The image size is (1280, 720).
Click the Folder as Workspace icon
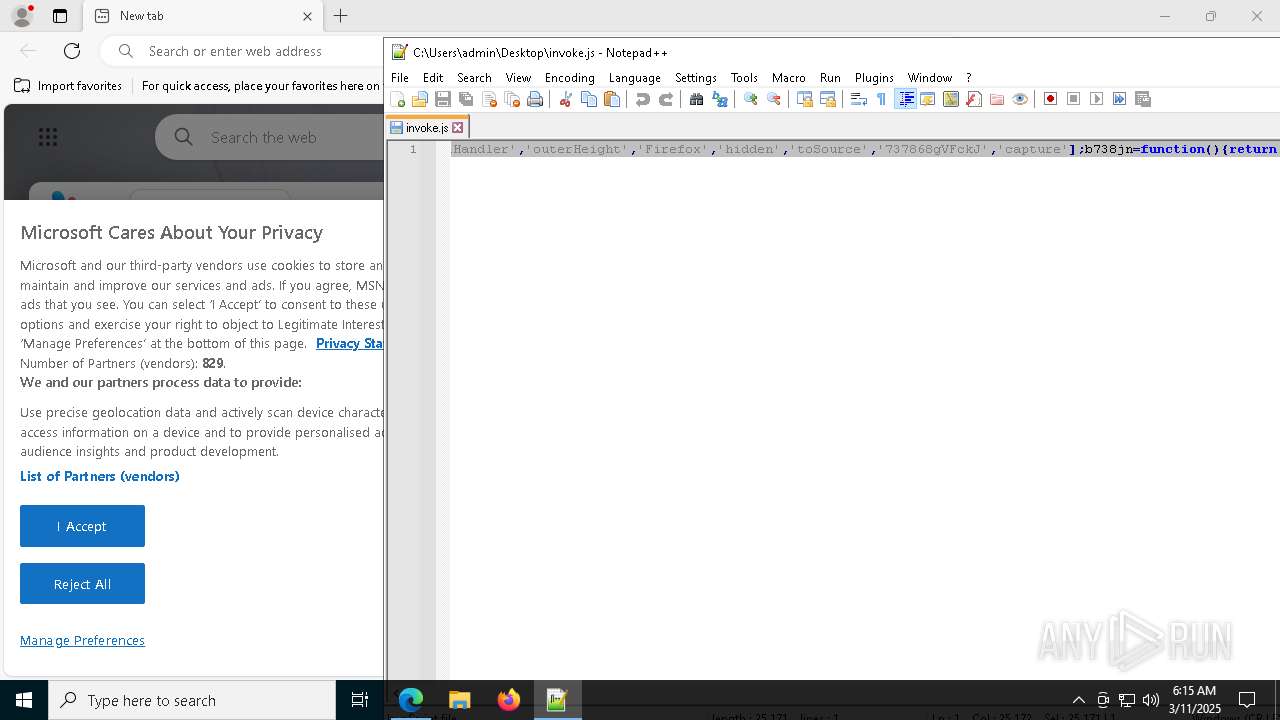997,99
